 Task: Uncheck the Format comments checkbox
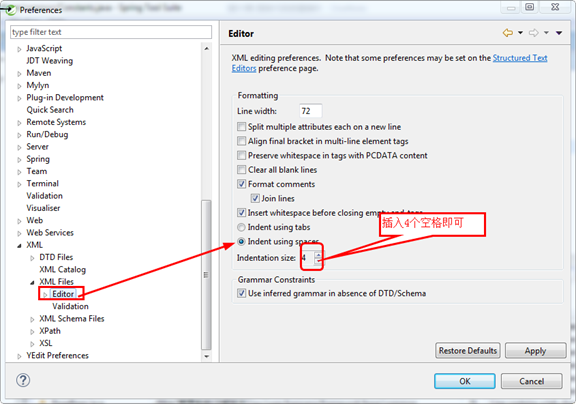click(x=241, y=184)
